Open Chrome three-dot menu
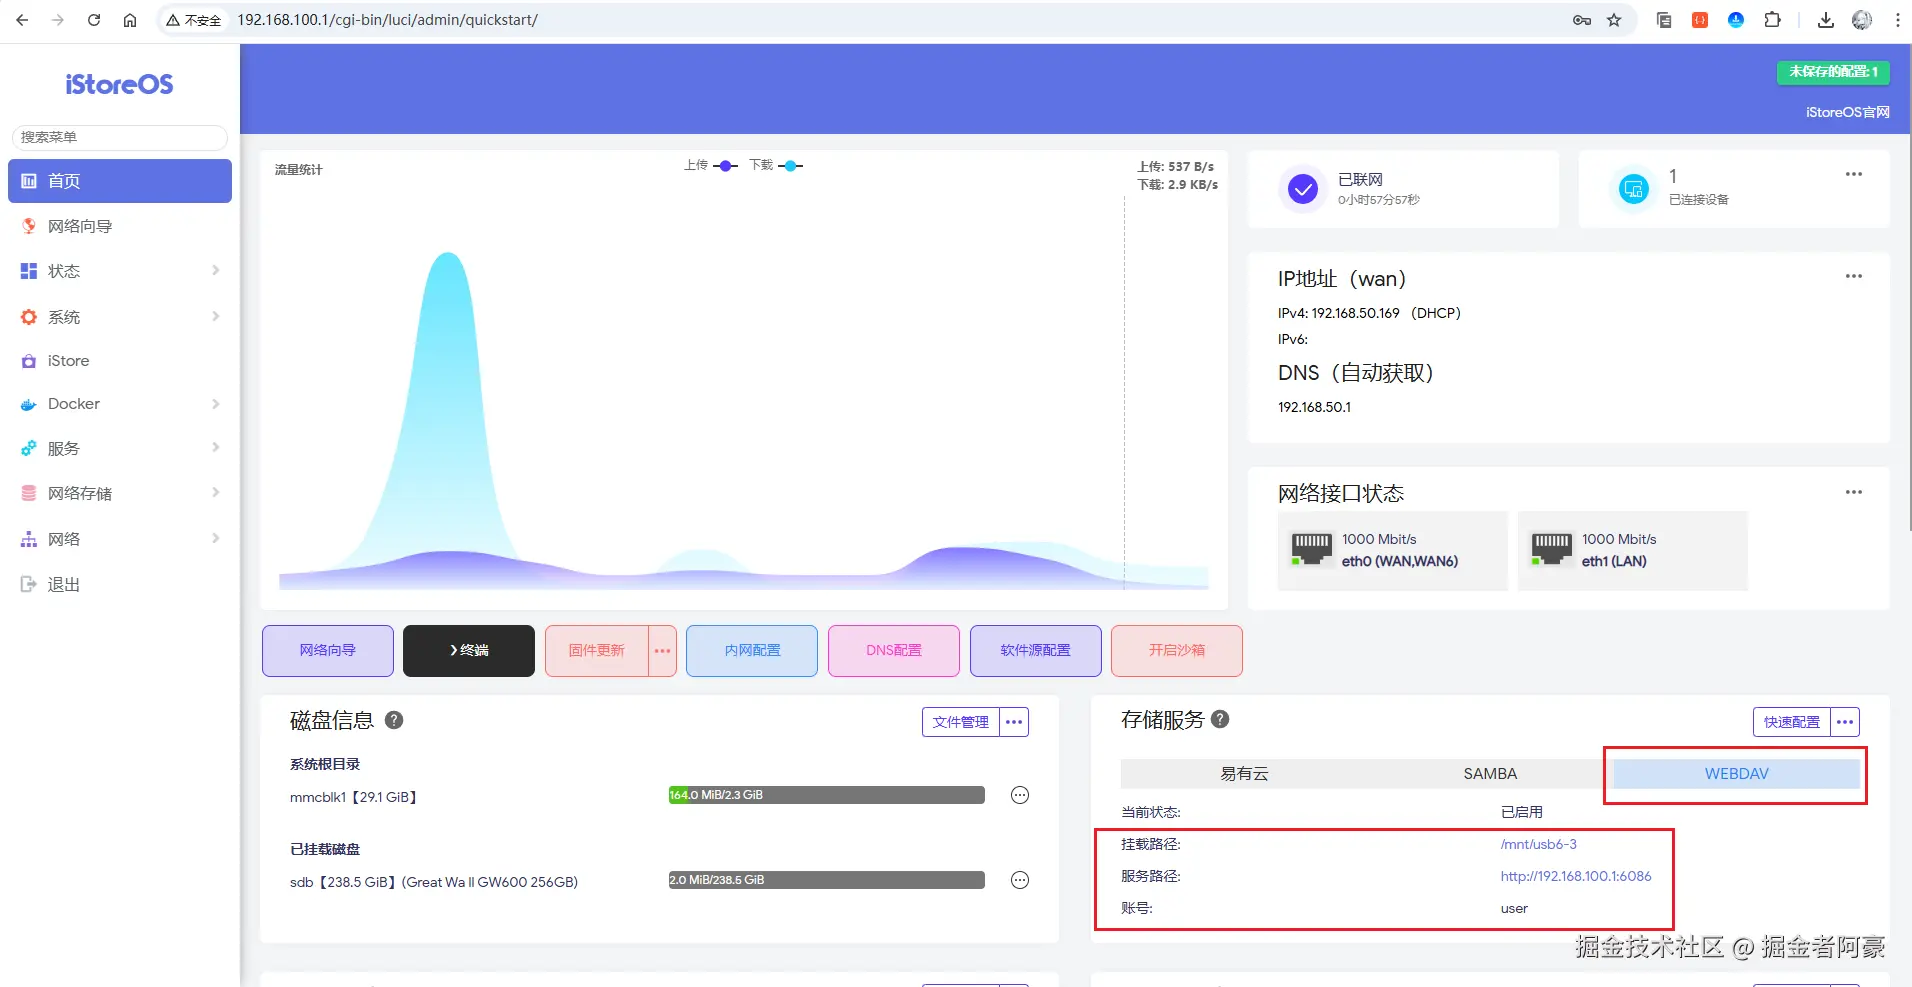 pyautogui.click(x=1897, y=20)
